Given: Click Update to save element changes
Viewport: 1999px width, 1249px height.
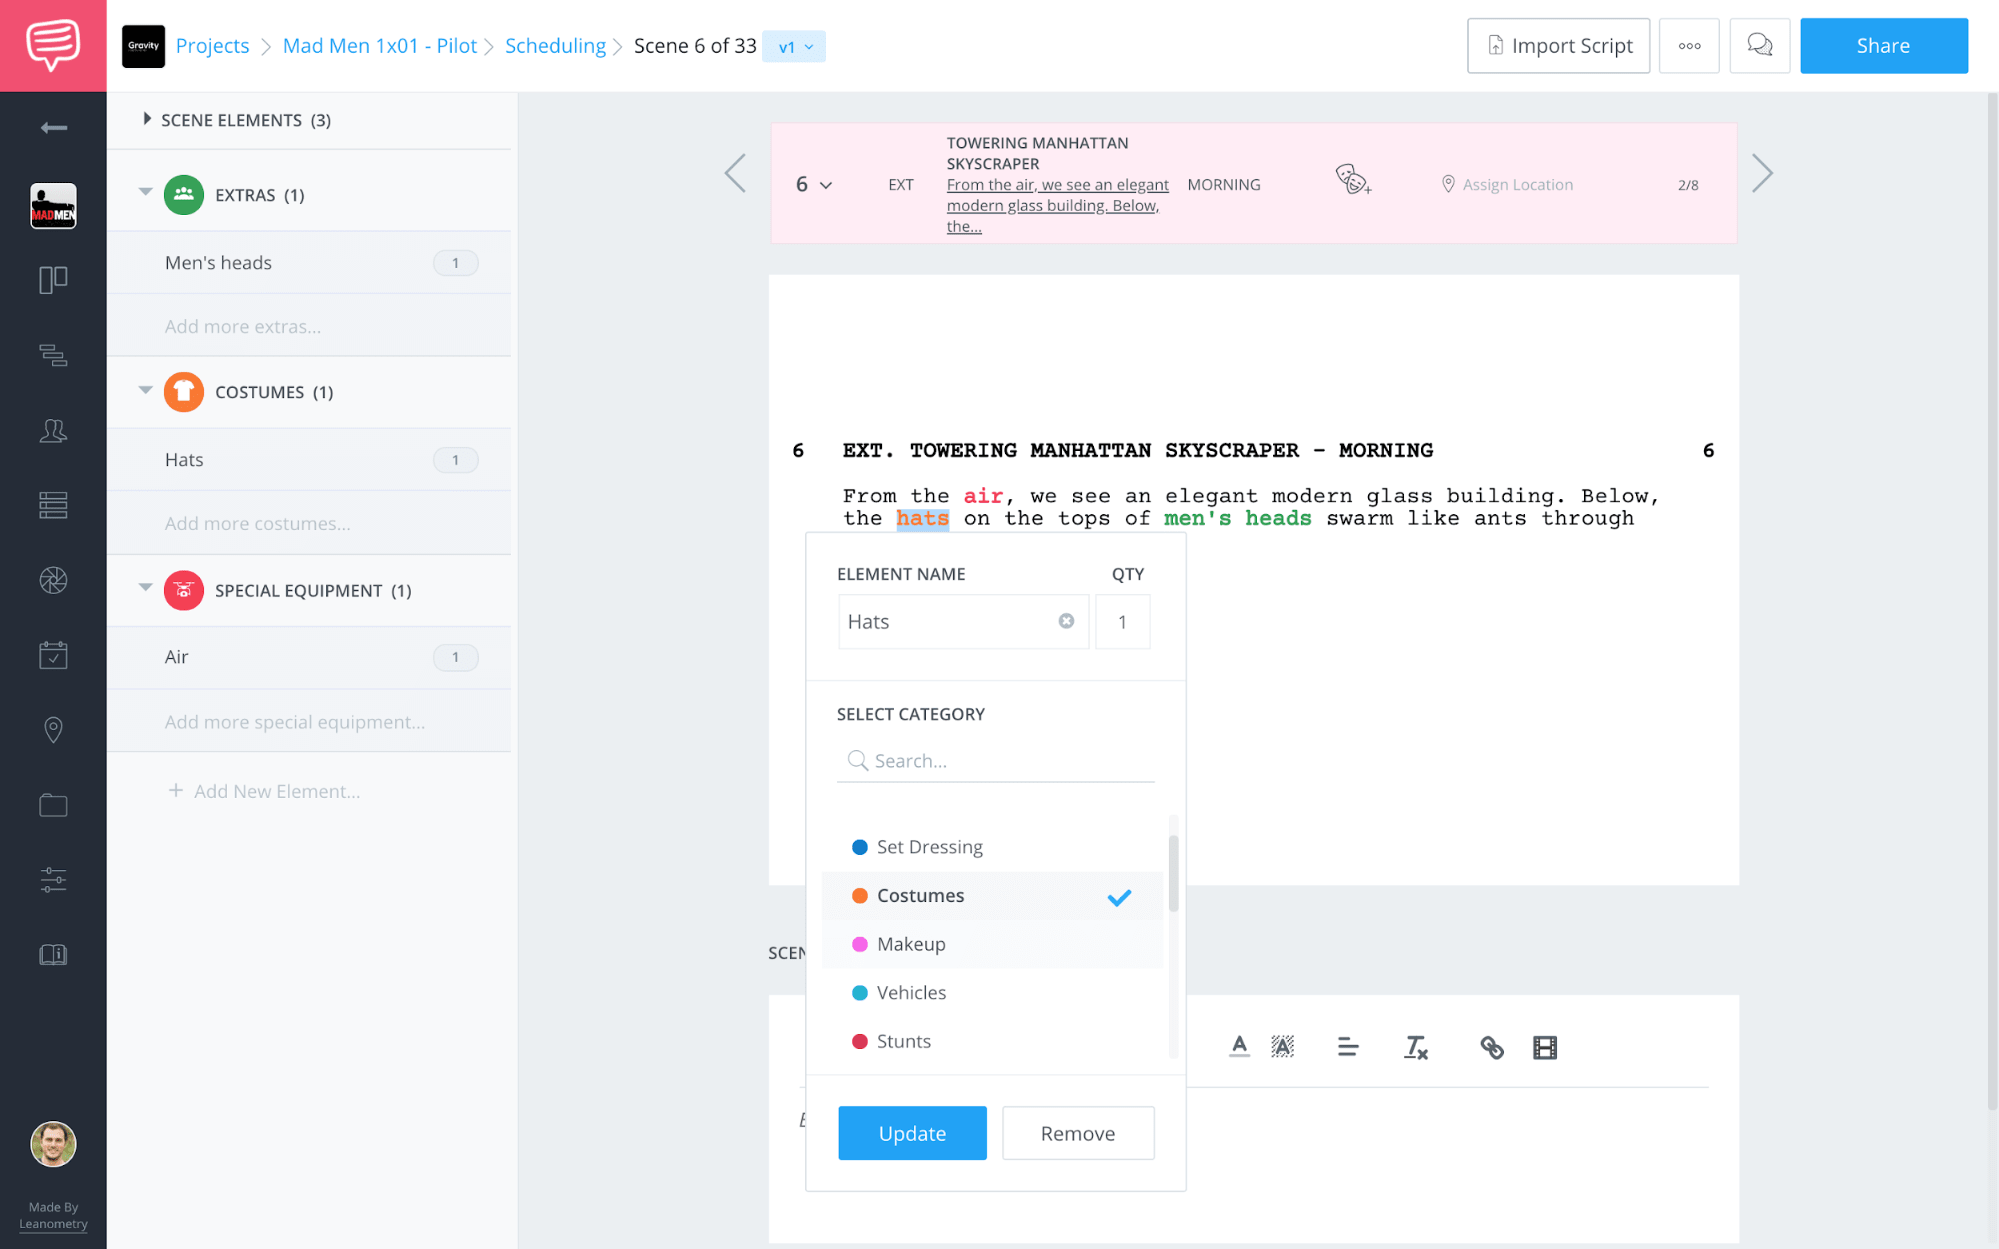Looking at the screenshot, I should pyautogui.click(x=912, y=1132).
